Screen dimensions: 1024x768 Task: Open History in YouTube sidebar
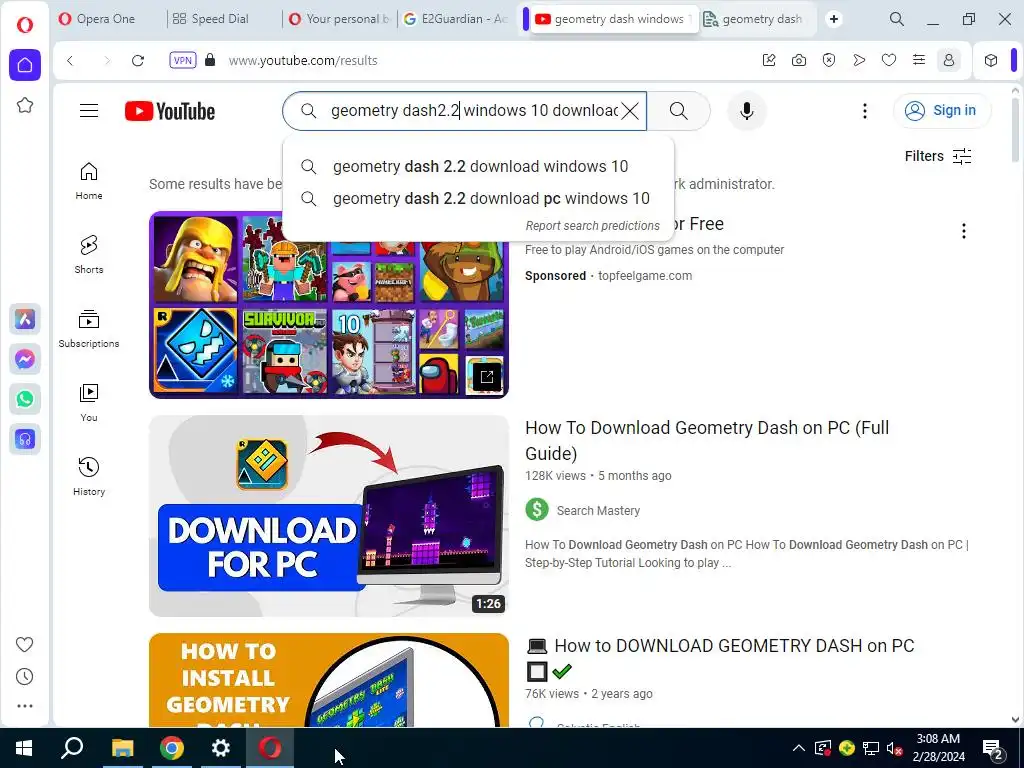pyautogui.click(x=89, y=477)
